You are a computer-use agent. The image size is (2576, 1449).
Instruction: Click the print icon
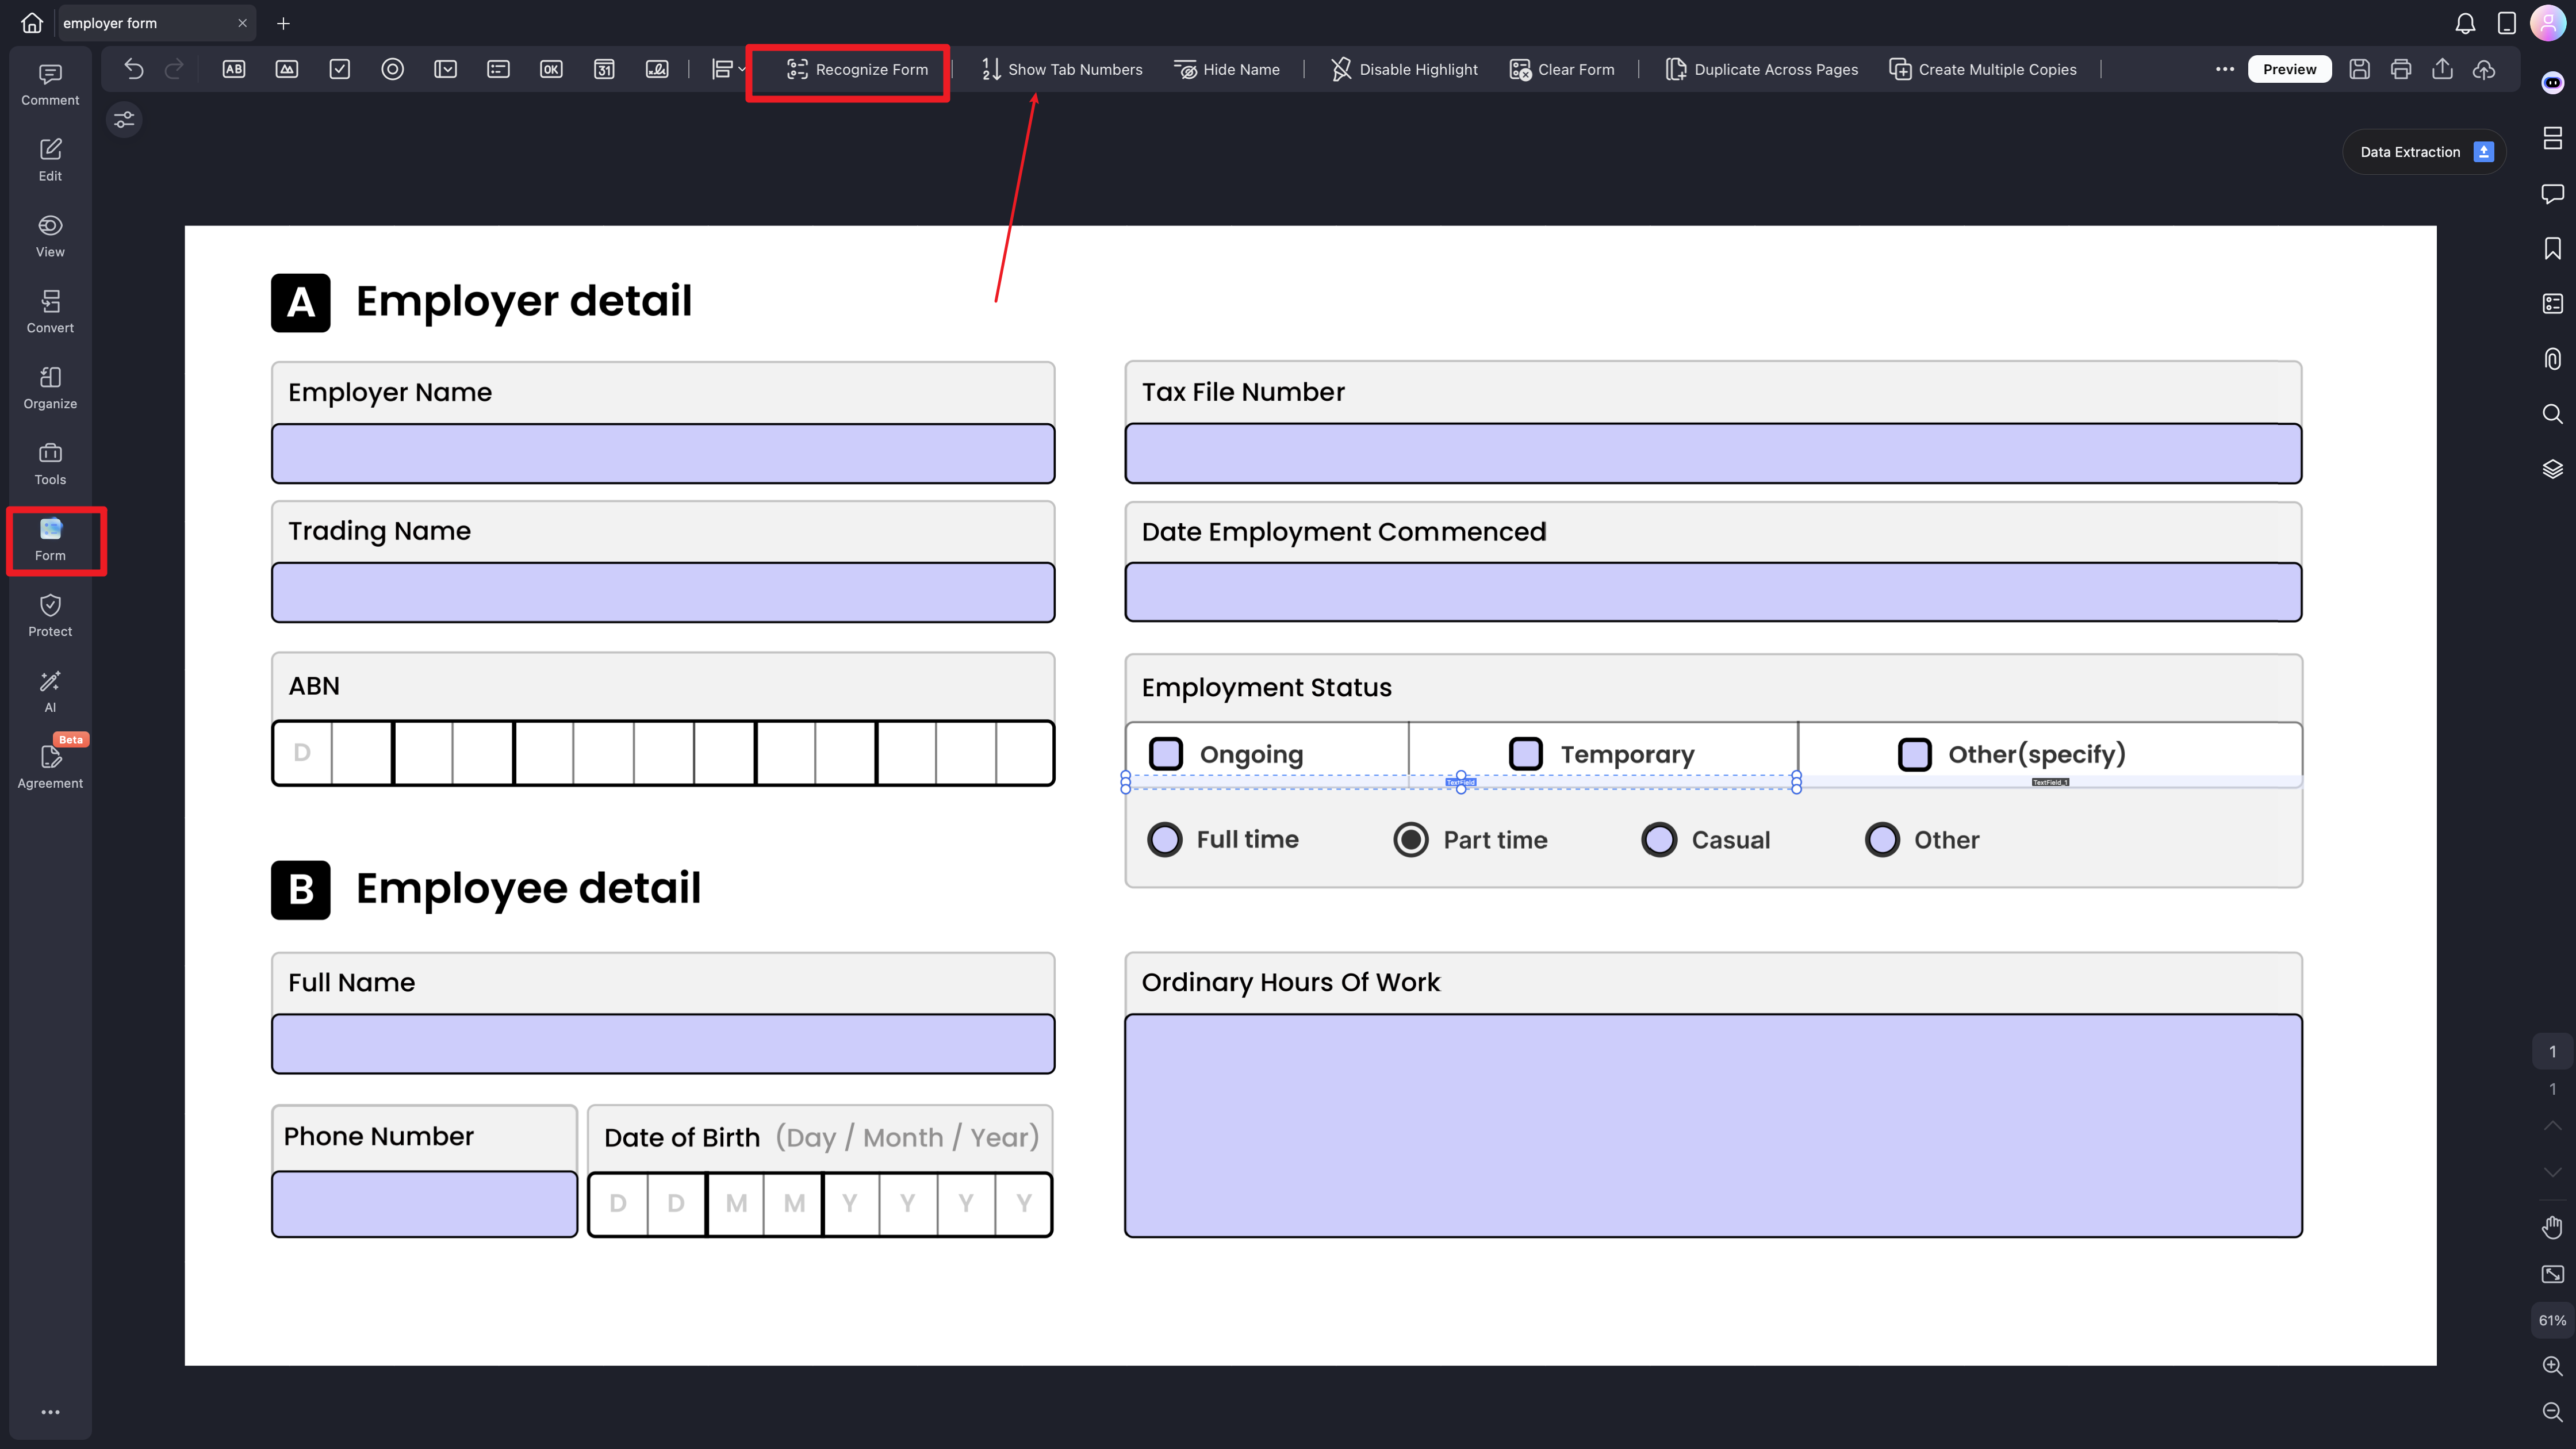click(x=2401, y=69)
